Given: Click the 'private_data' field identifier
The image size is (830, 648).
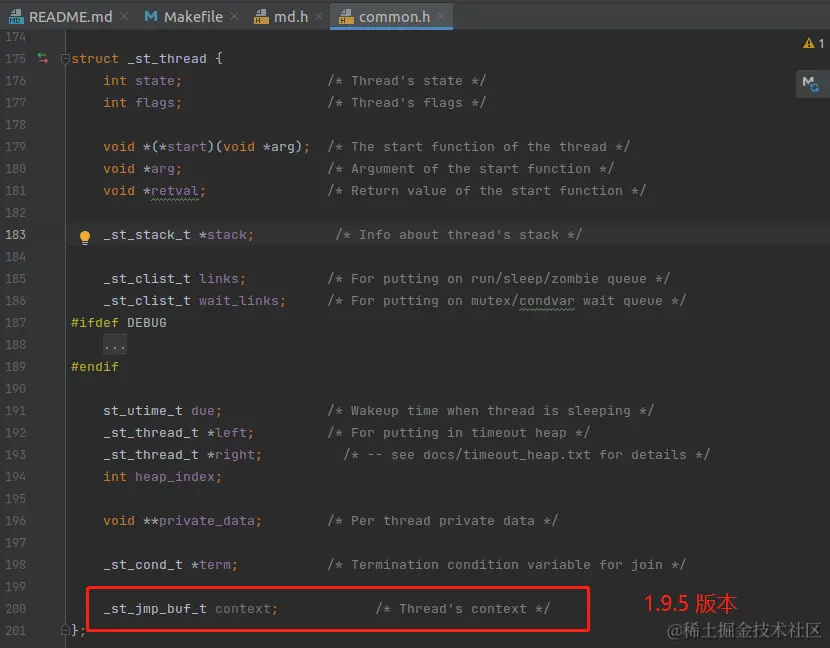Looking at the screenshot, I should [x=206, y=521].
